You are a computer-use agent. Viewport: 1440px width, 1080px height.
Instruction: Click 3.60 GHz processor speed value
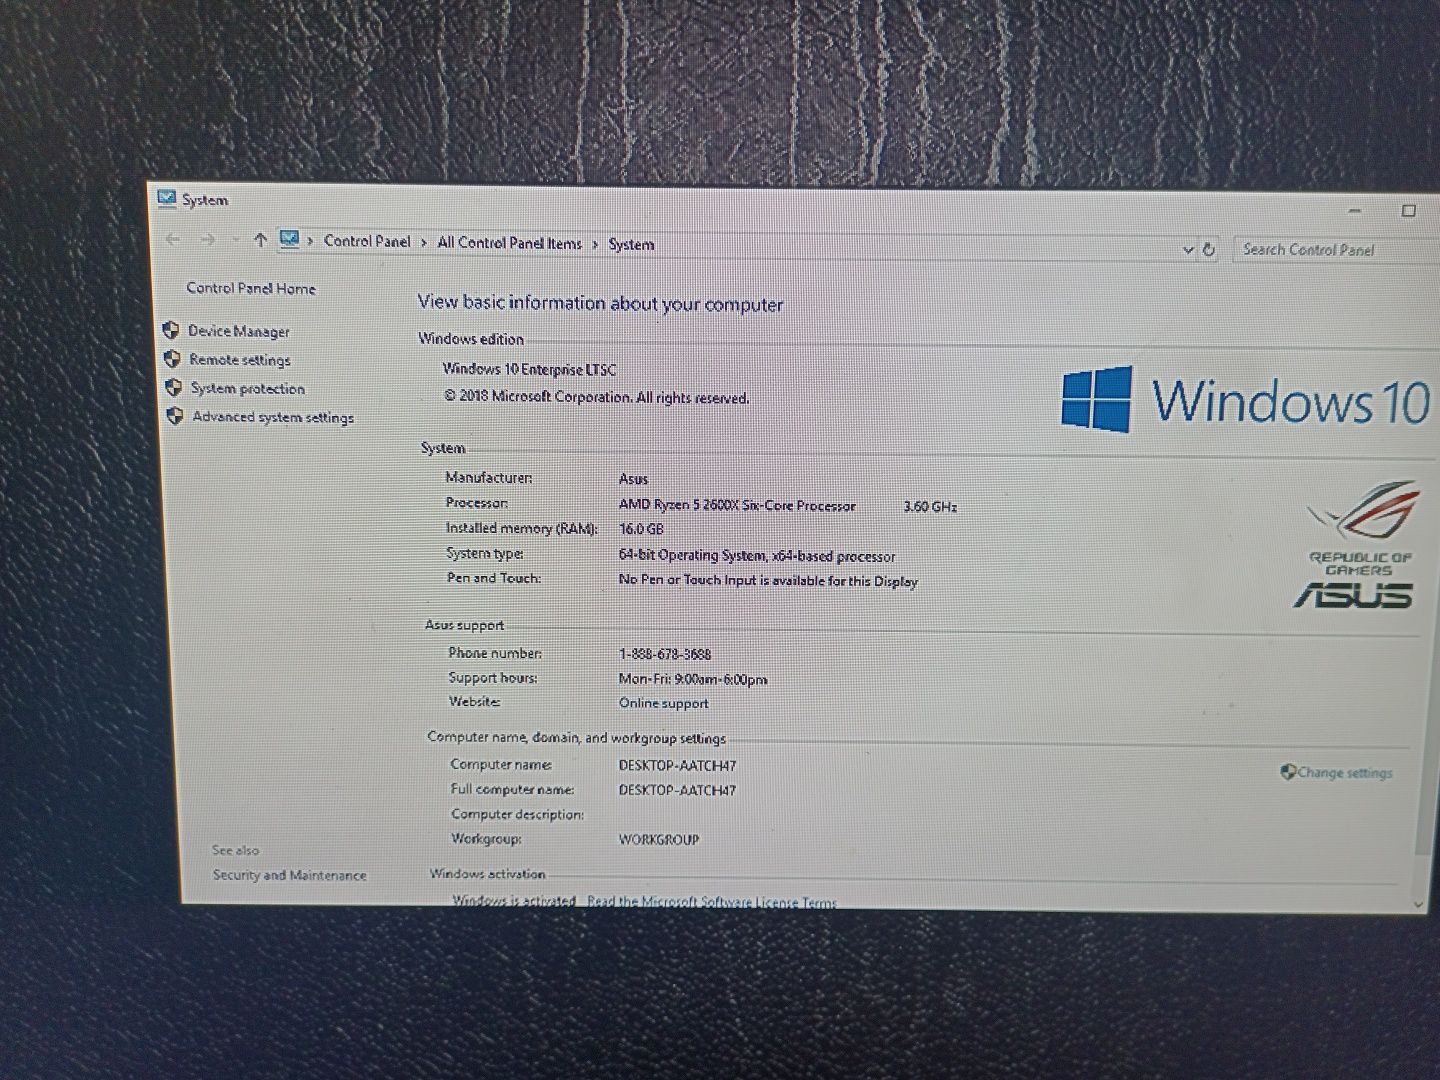point(929,507)
